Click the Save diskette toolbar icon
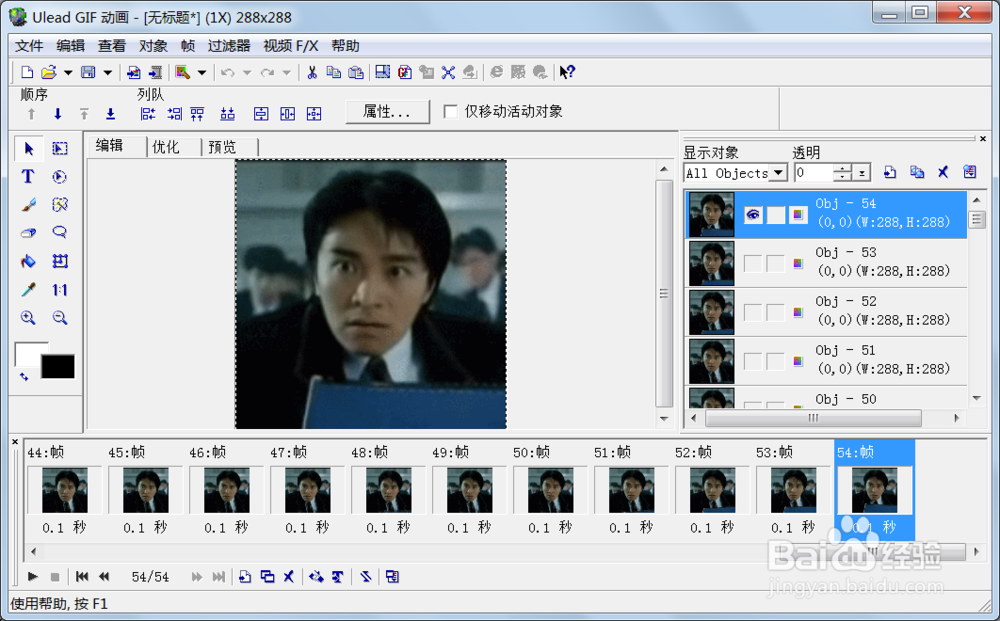 coord(88,72)
